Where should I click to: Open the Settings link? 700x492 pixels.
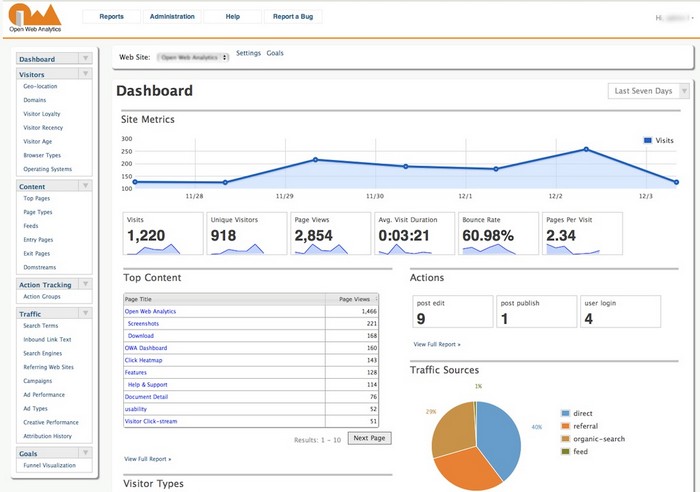pyautogui.click(x=248, y=53)
